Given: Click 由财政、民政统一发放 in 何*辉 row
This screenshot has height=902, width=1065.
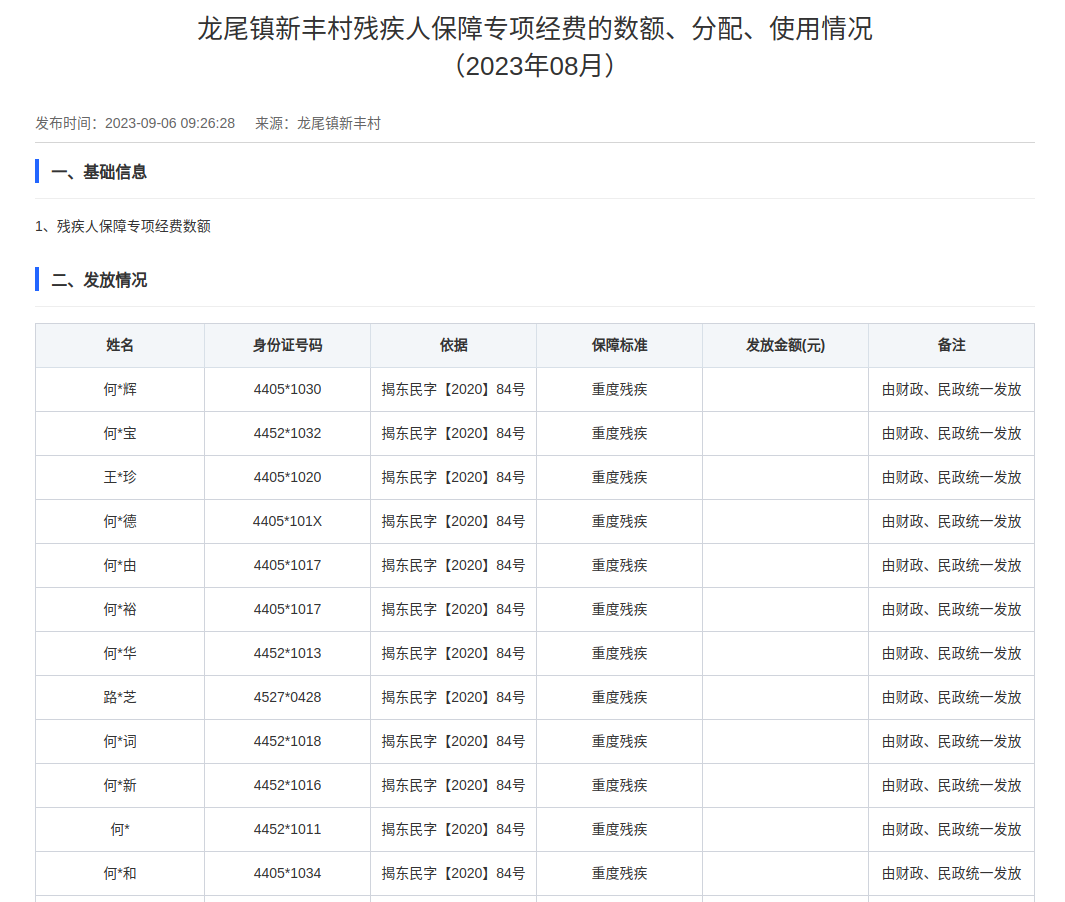Looking at the screenshot, I should pyautogui.click(x=951, y=389).
